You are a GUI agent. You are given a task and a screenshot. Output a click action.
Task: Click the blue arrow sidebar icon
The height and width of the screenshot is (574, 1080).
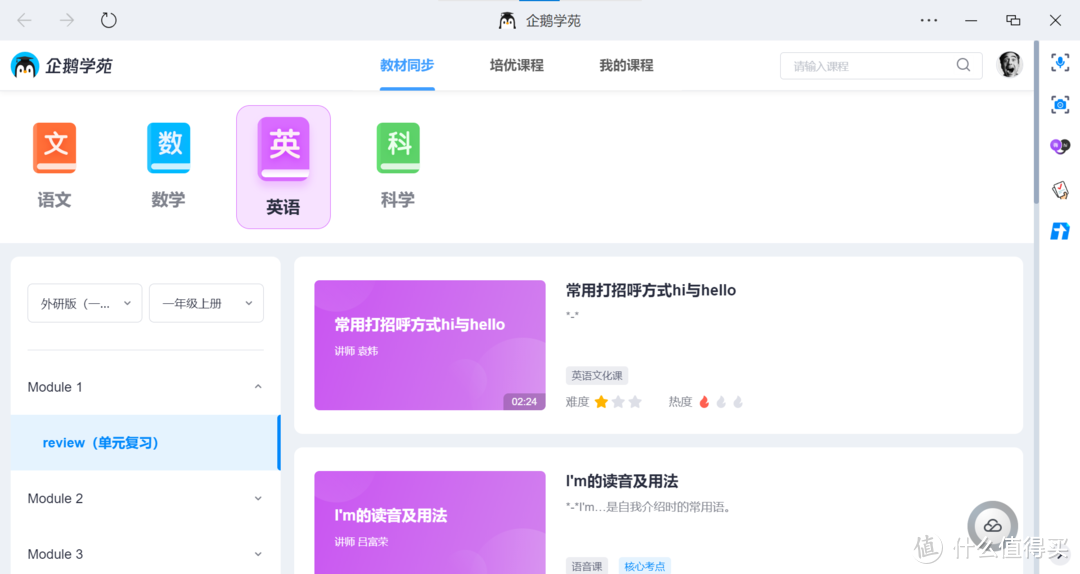pos(1060,231)
